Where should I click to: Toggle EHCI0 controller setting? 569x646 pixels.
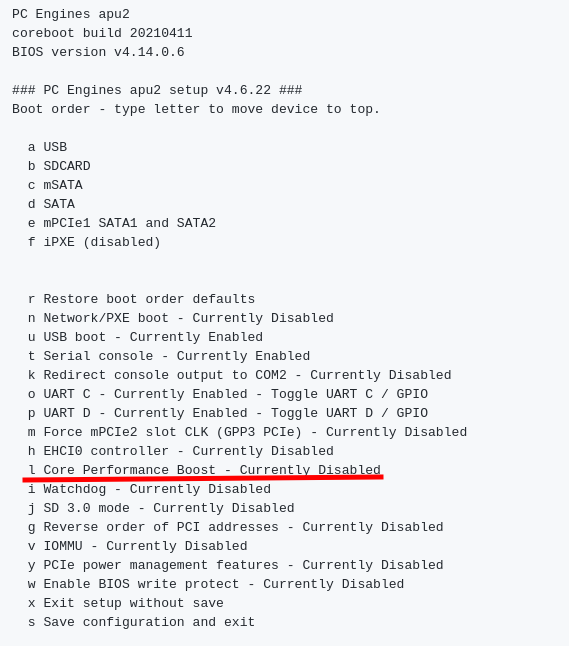point(180,451)
